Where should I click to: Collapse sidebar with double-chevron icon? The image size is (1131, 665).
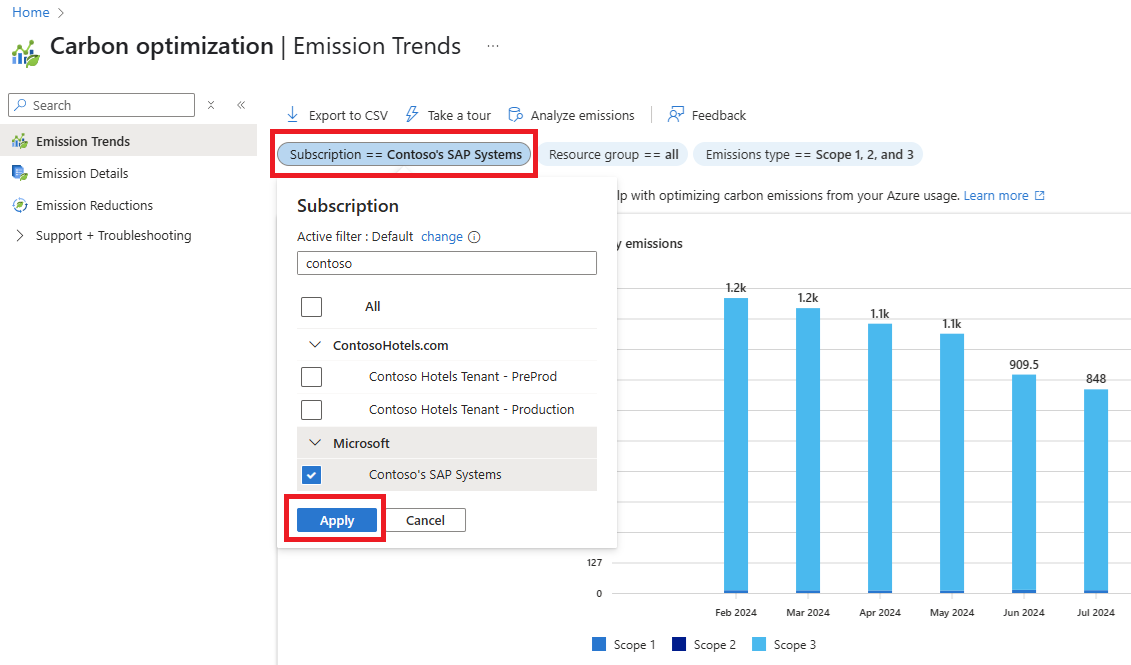coord(241,105)
